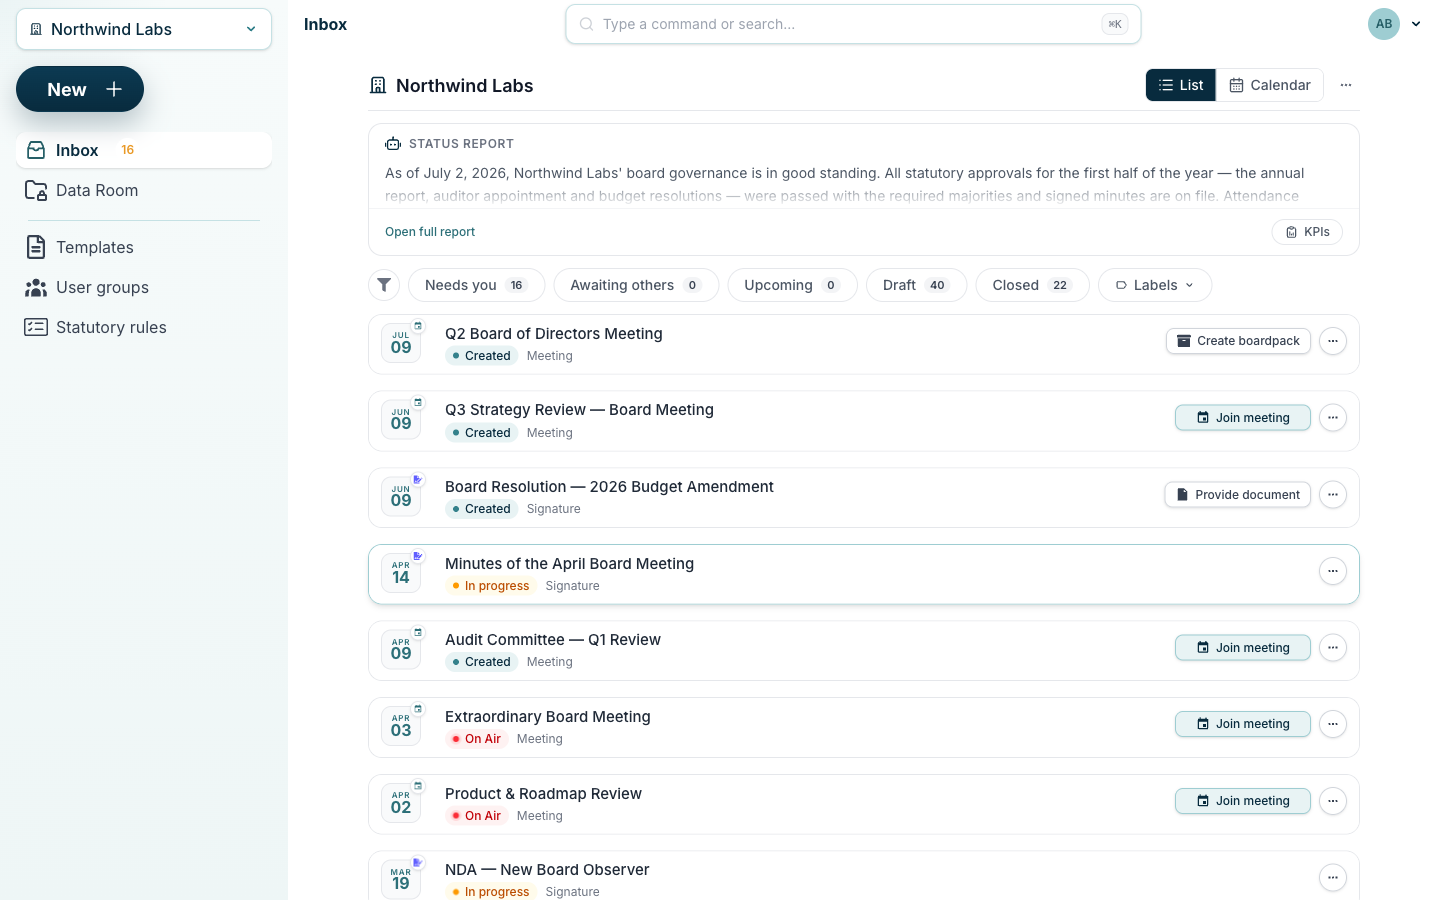
Task: Open more options for Audit Committee Q1 Review
Action: point(1333,648)
